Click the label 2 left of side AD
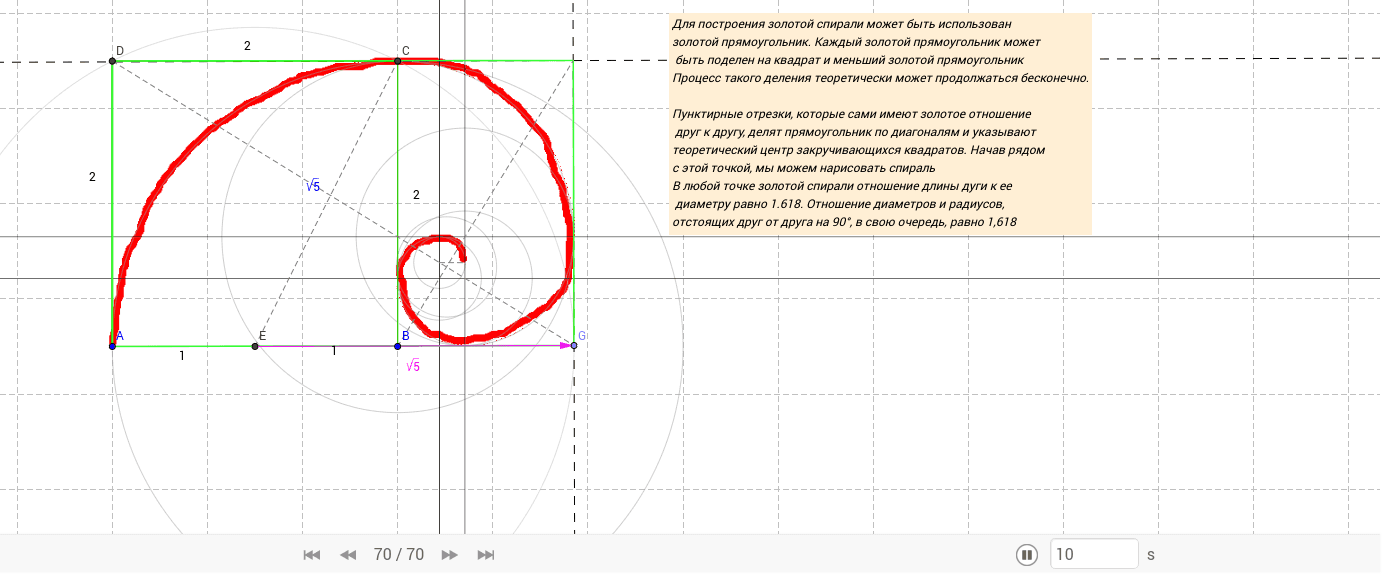The image size is (1382, 574). tap(92, 177)
